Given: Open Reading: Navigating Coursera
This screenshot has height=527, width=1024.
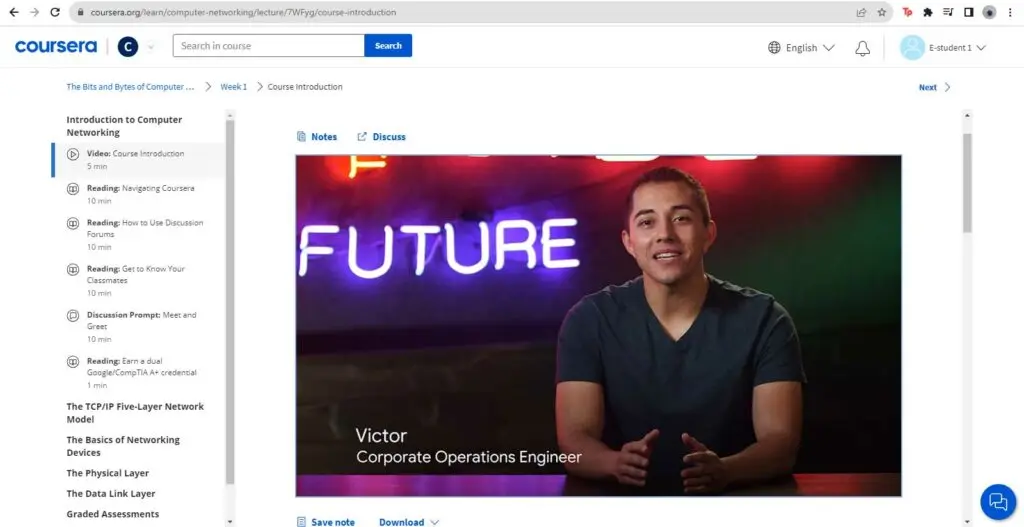Looking at the screenshot, I should coord(138,194).
